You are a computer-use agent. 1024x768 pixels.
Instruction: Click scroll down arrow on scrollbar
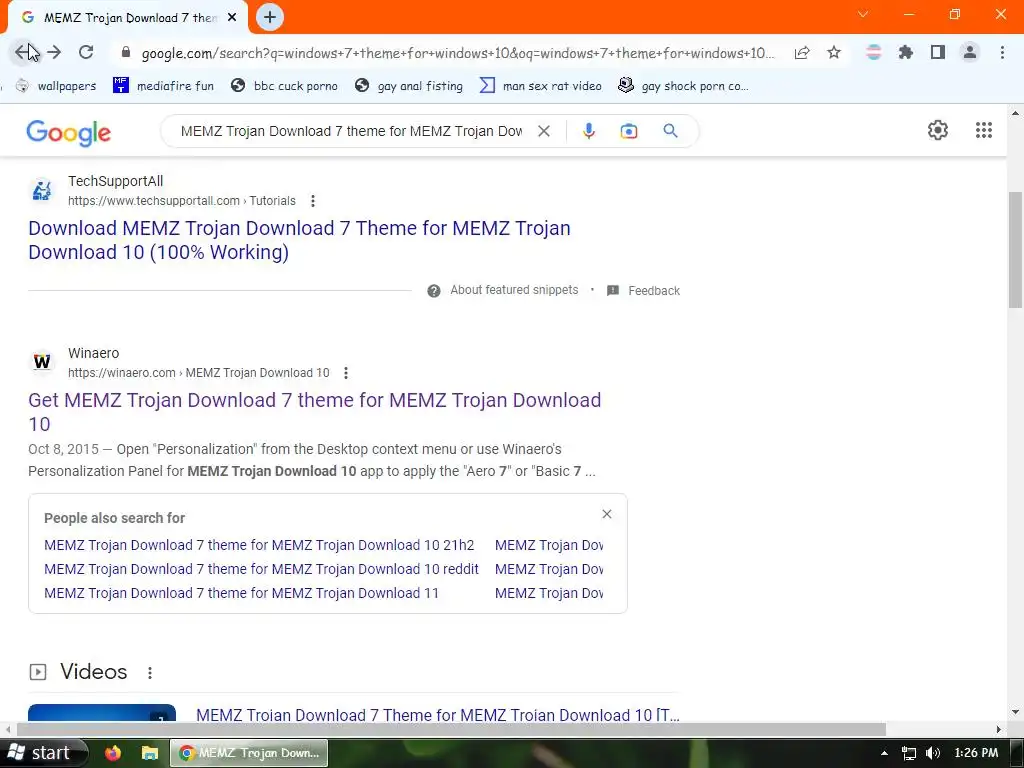tap(1015, 712)
